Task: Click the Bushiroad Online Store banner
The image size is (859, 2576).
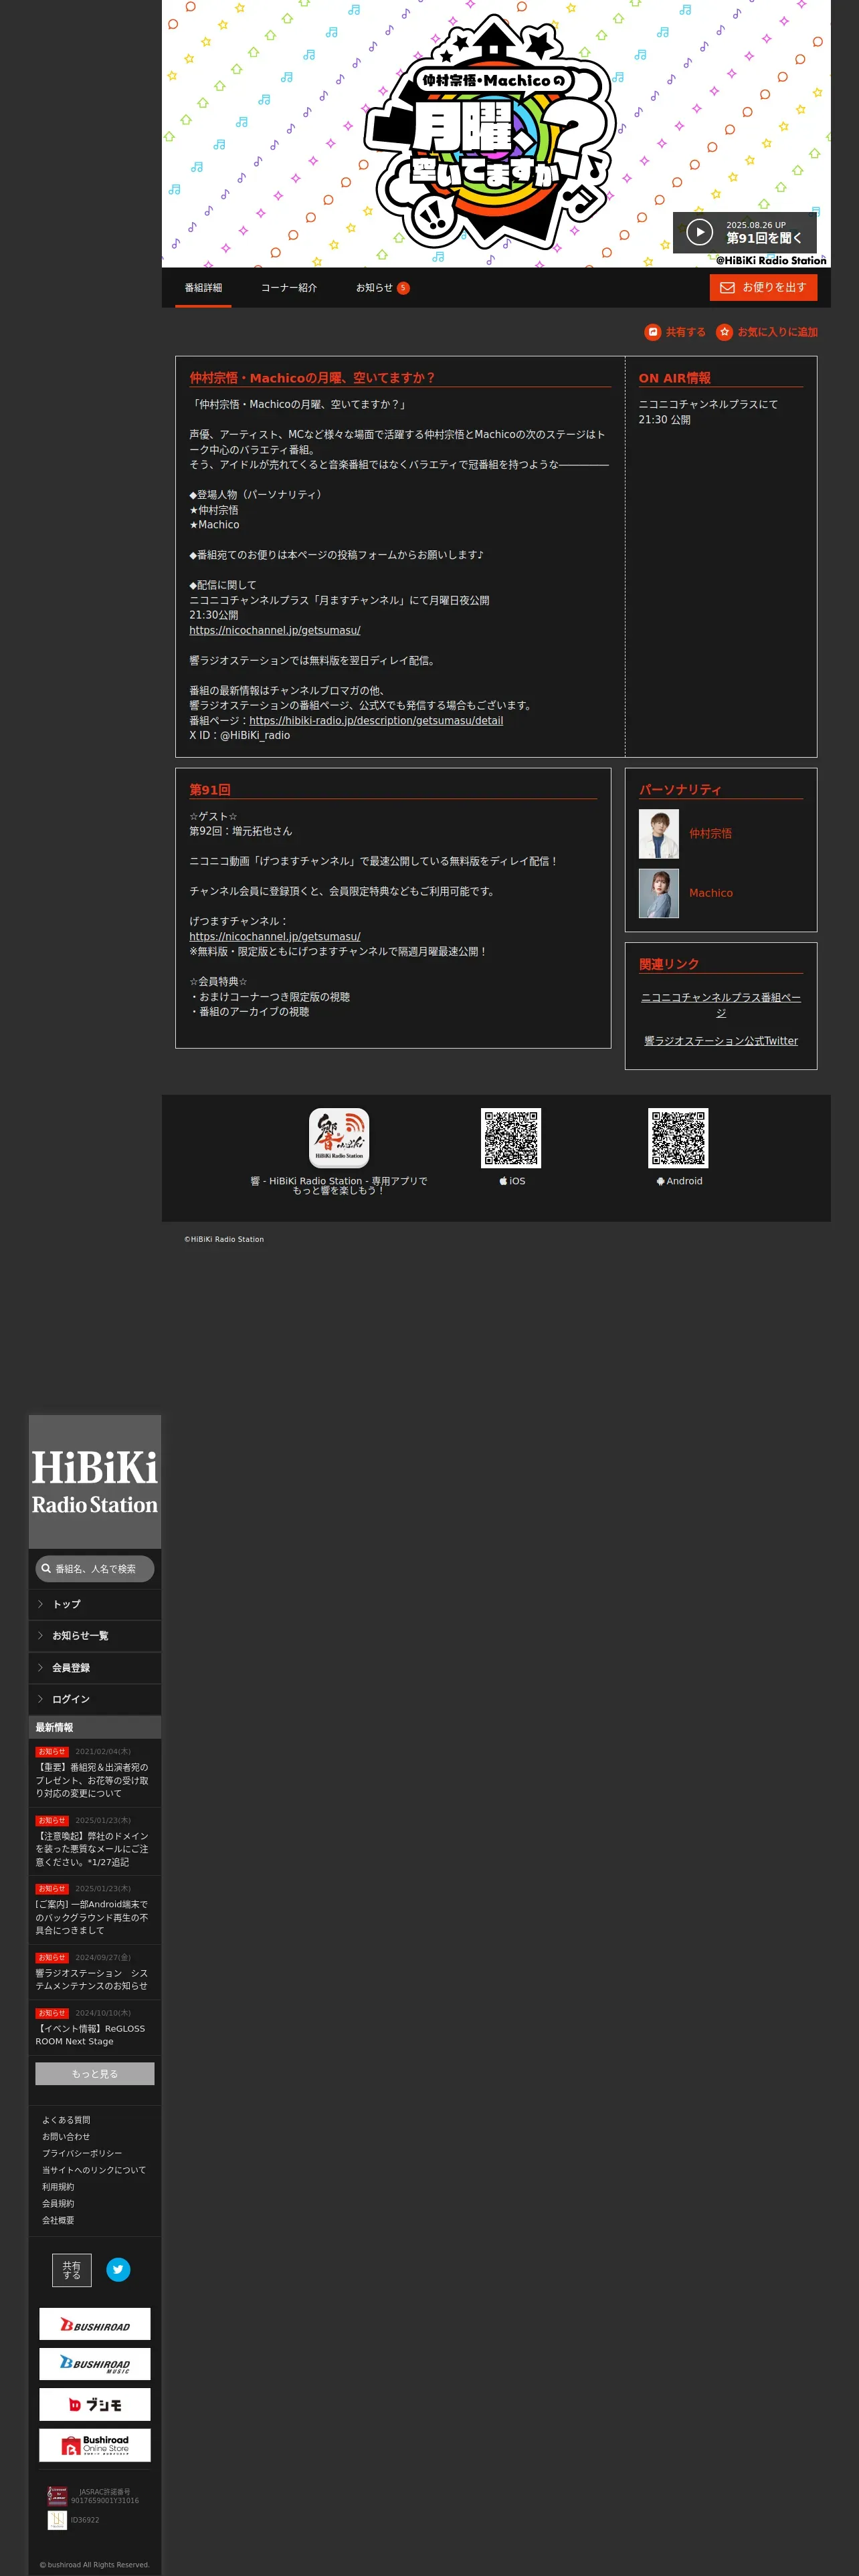Action: pos(95,2445)
